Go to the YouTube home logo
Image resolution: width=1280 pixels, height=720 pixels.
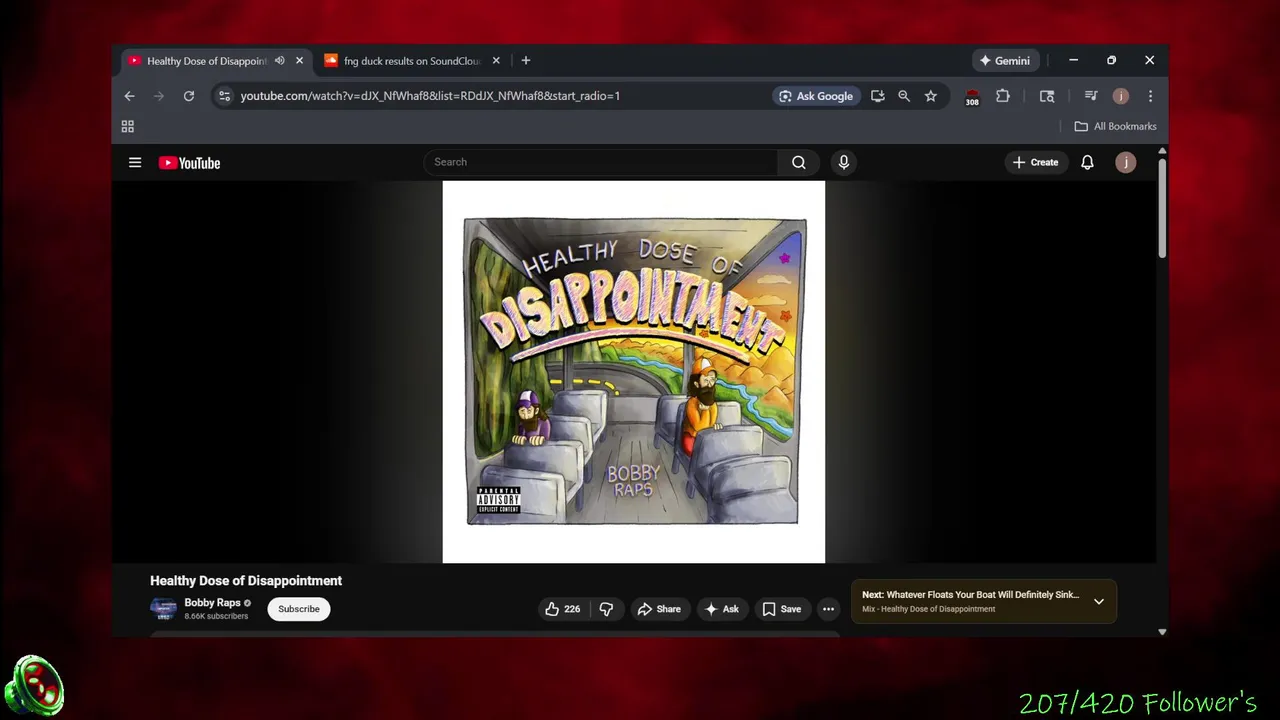(x=189, y=163)
